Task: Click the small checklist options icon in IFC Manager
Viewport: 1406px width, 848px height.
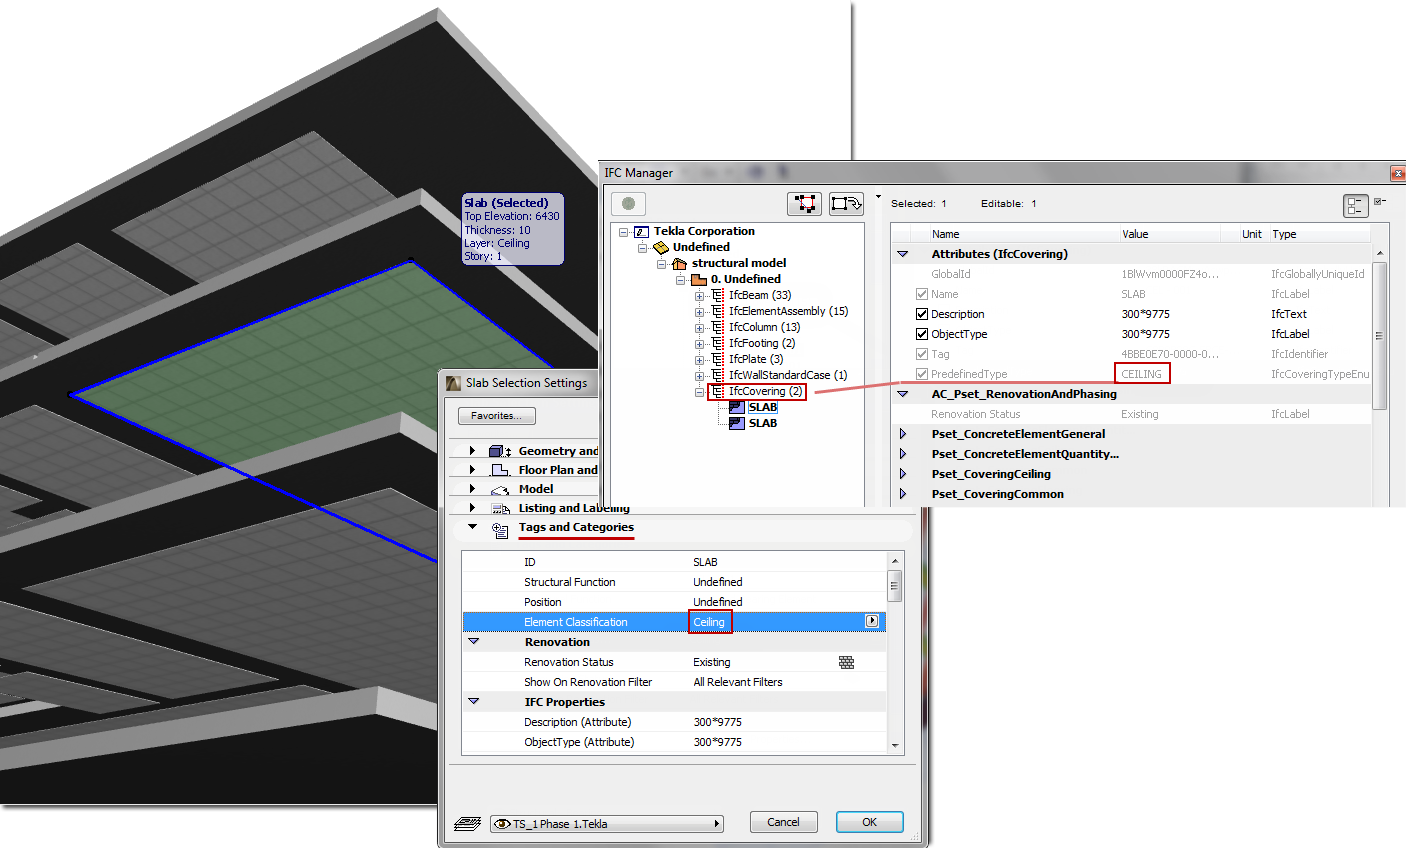Action: coord(1380,202)
